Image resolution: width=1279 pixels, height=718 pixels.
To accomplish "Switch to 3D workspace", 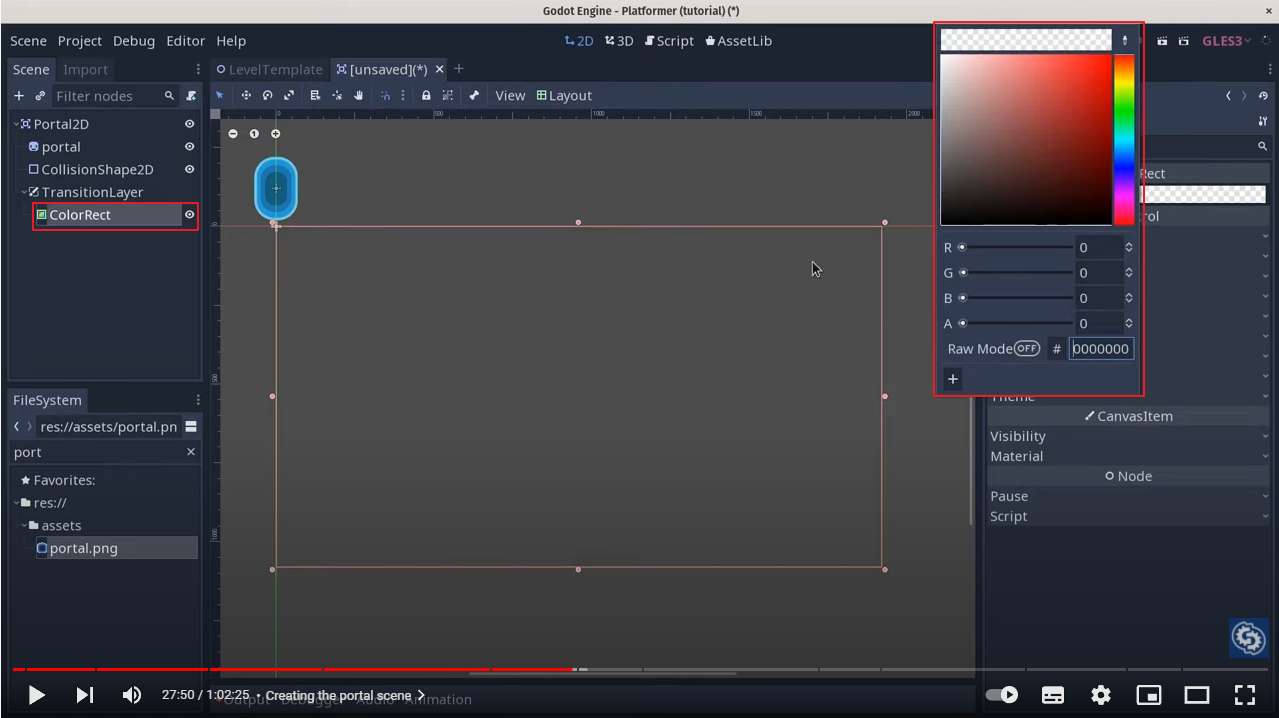I will tap(619, 41).
